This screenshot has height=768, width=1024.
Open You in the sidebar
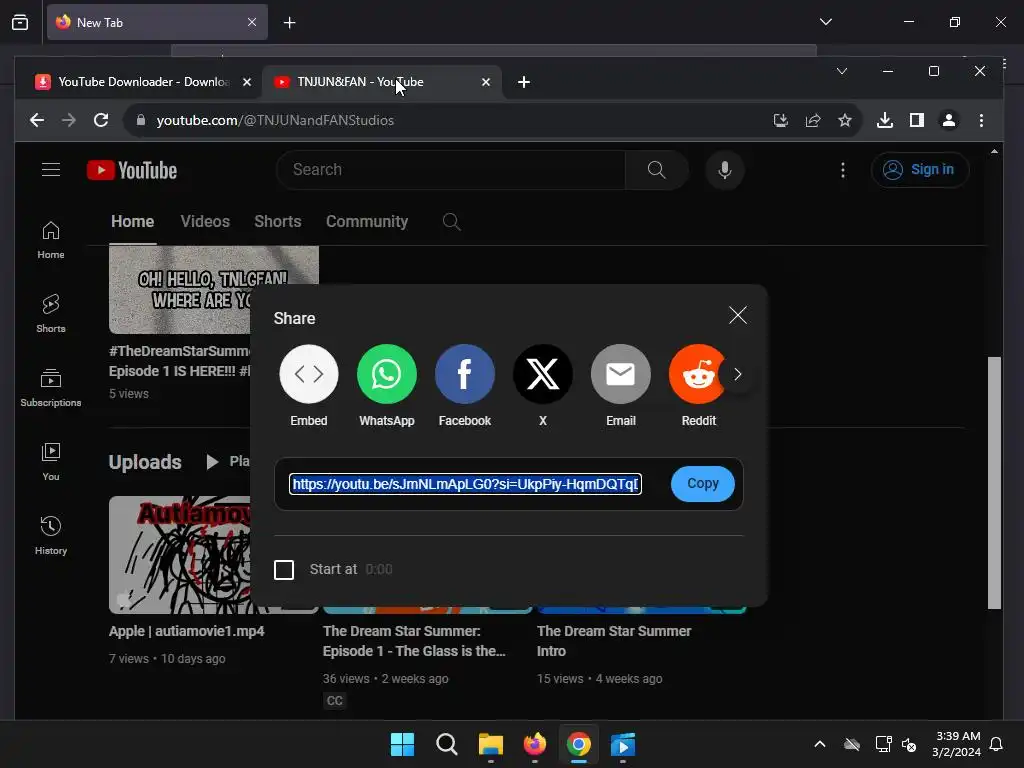pyautogui.click(x=51, y=462)
